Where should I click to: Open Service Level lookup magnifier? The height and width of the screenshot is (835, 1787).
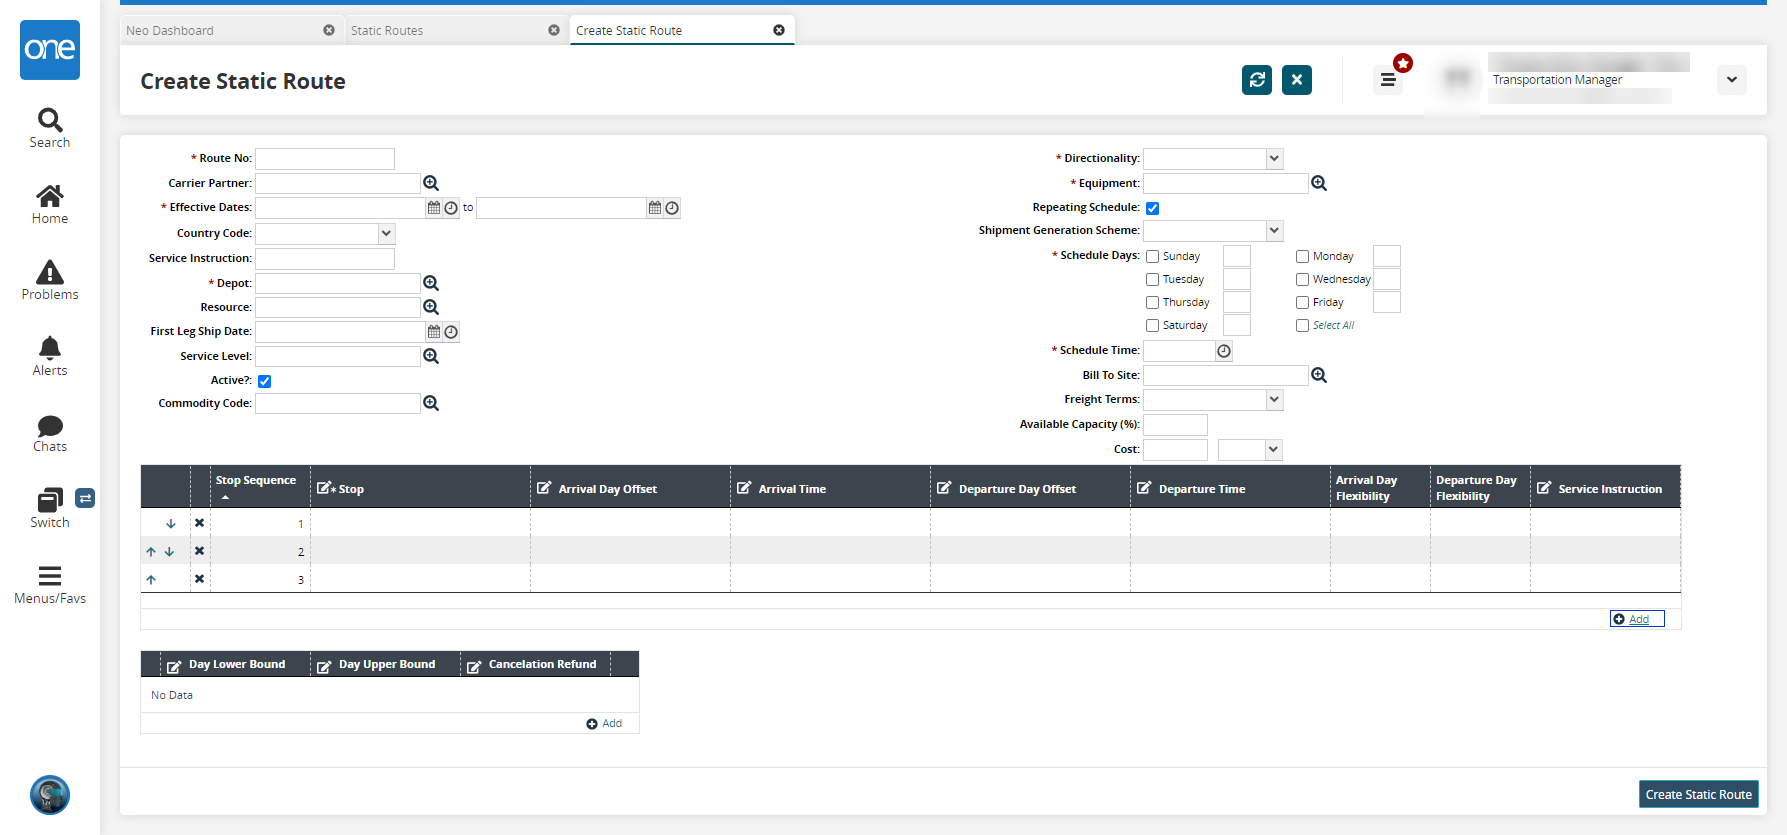point(431,356)
